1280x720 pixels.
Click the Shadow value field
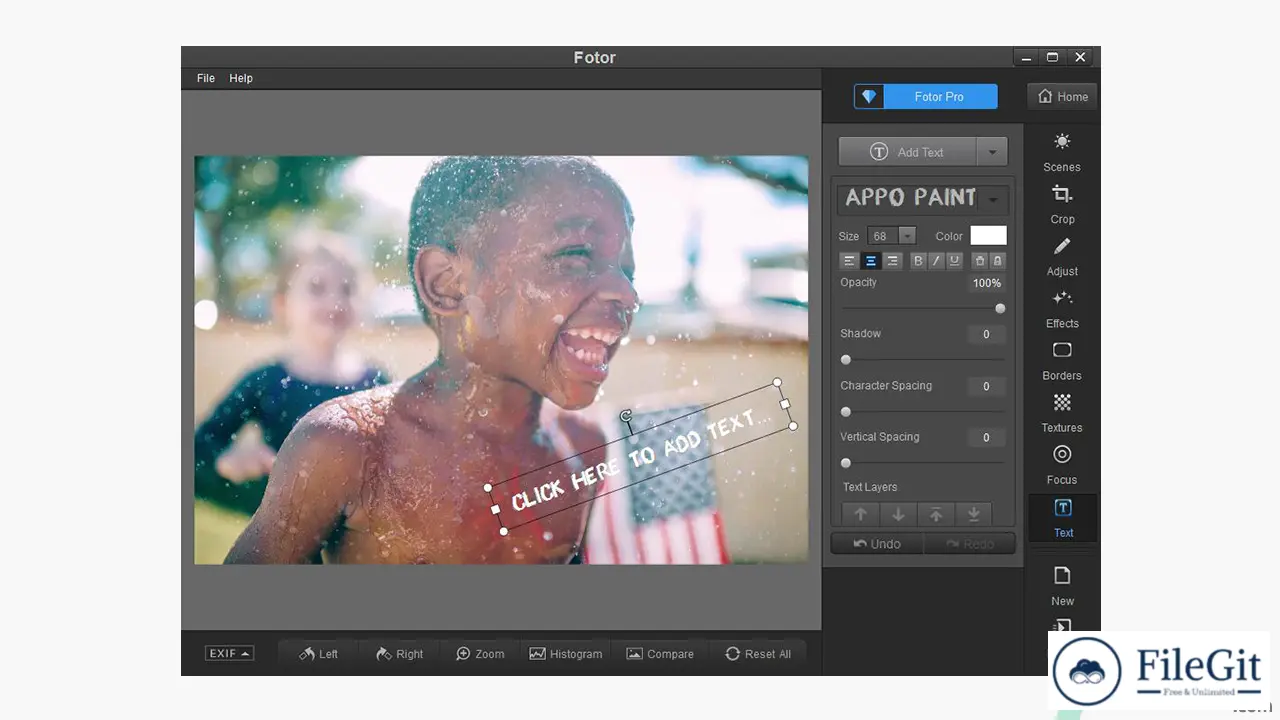click(986, 334)
